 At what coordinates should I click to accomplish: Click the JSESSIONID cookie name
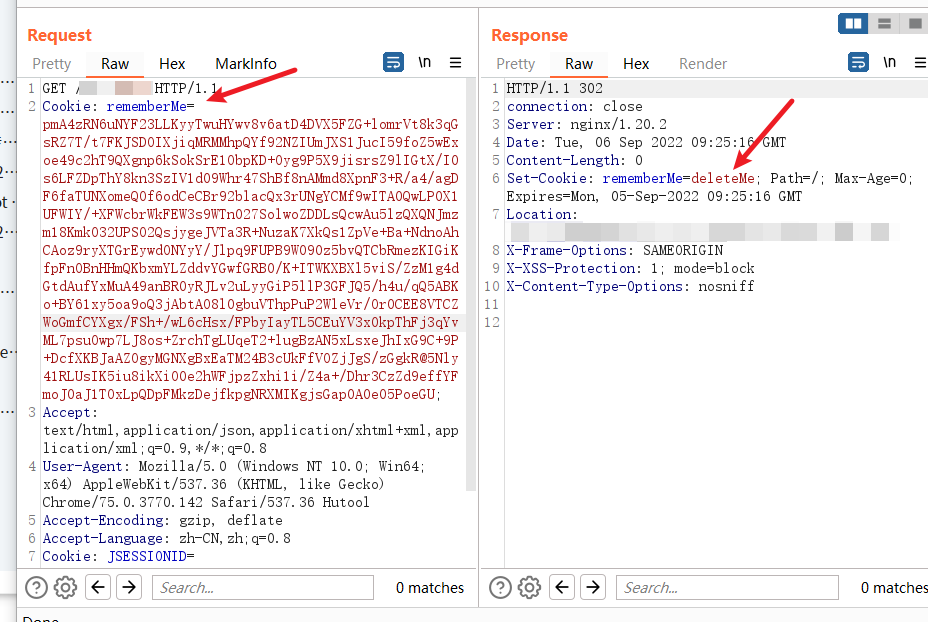point(147,556)
